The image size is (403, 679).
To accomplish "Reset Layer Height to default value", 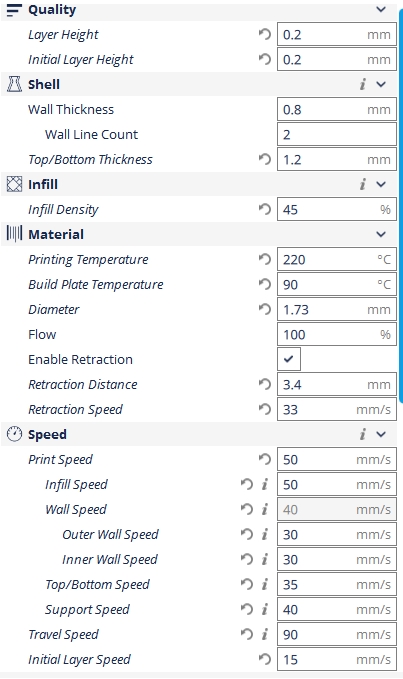I will coord(264,34).
